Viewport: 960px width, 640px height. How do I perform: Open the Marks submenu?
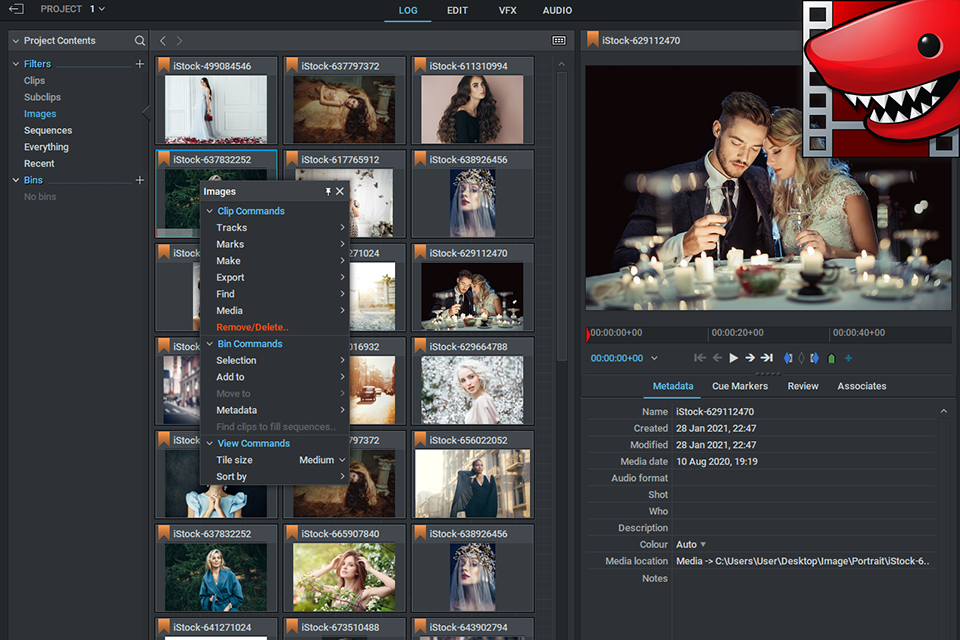click(x=275, y=244)
